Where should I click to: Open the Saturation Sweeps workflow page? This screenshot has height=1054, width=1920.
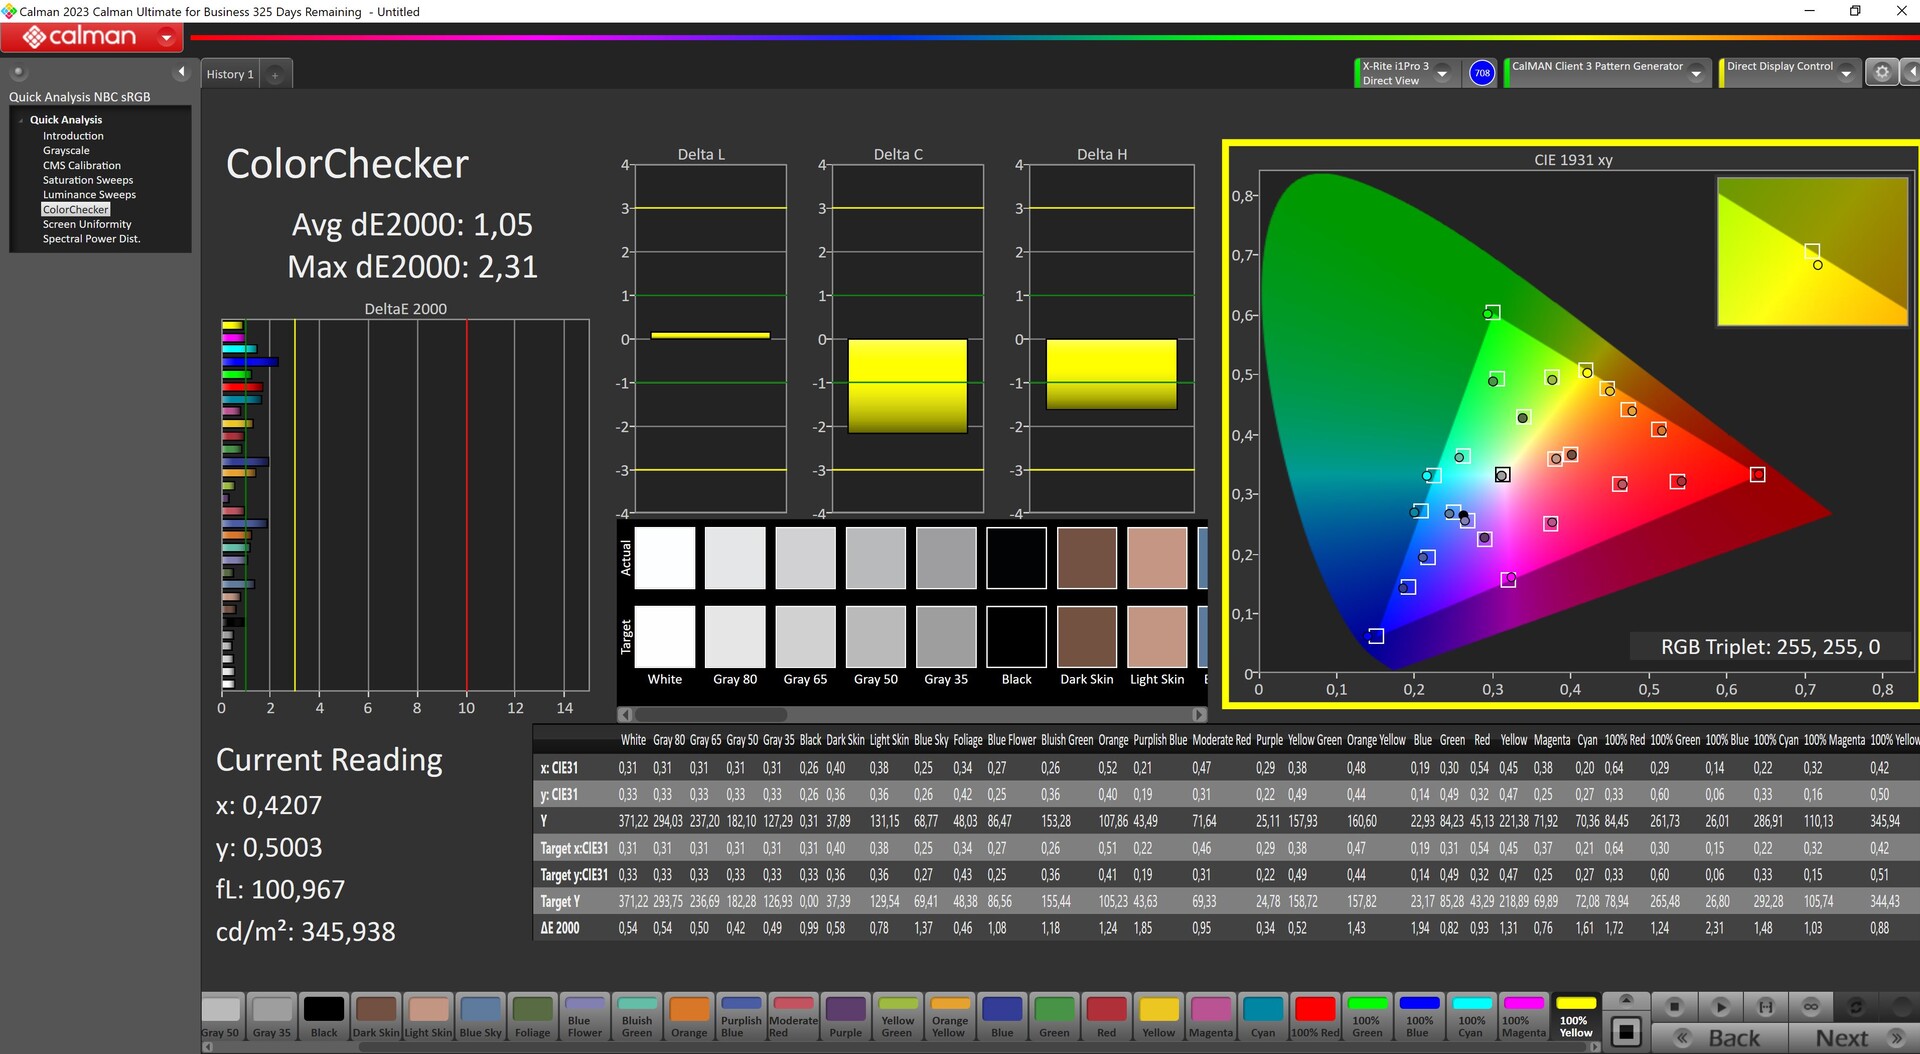tap(88, 181)
